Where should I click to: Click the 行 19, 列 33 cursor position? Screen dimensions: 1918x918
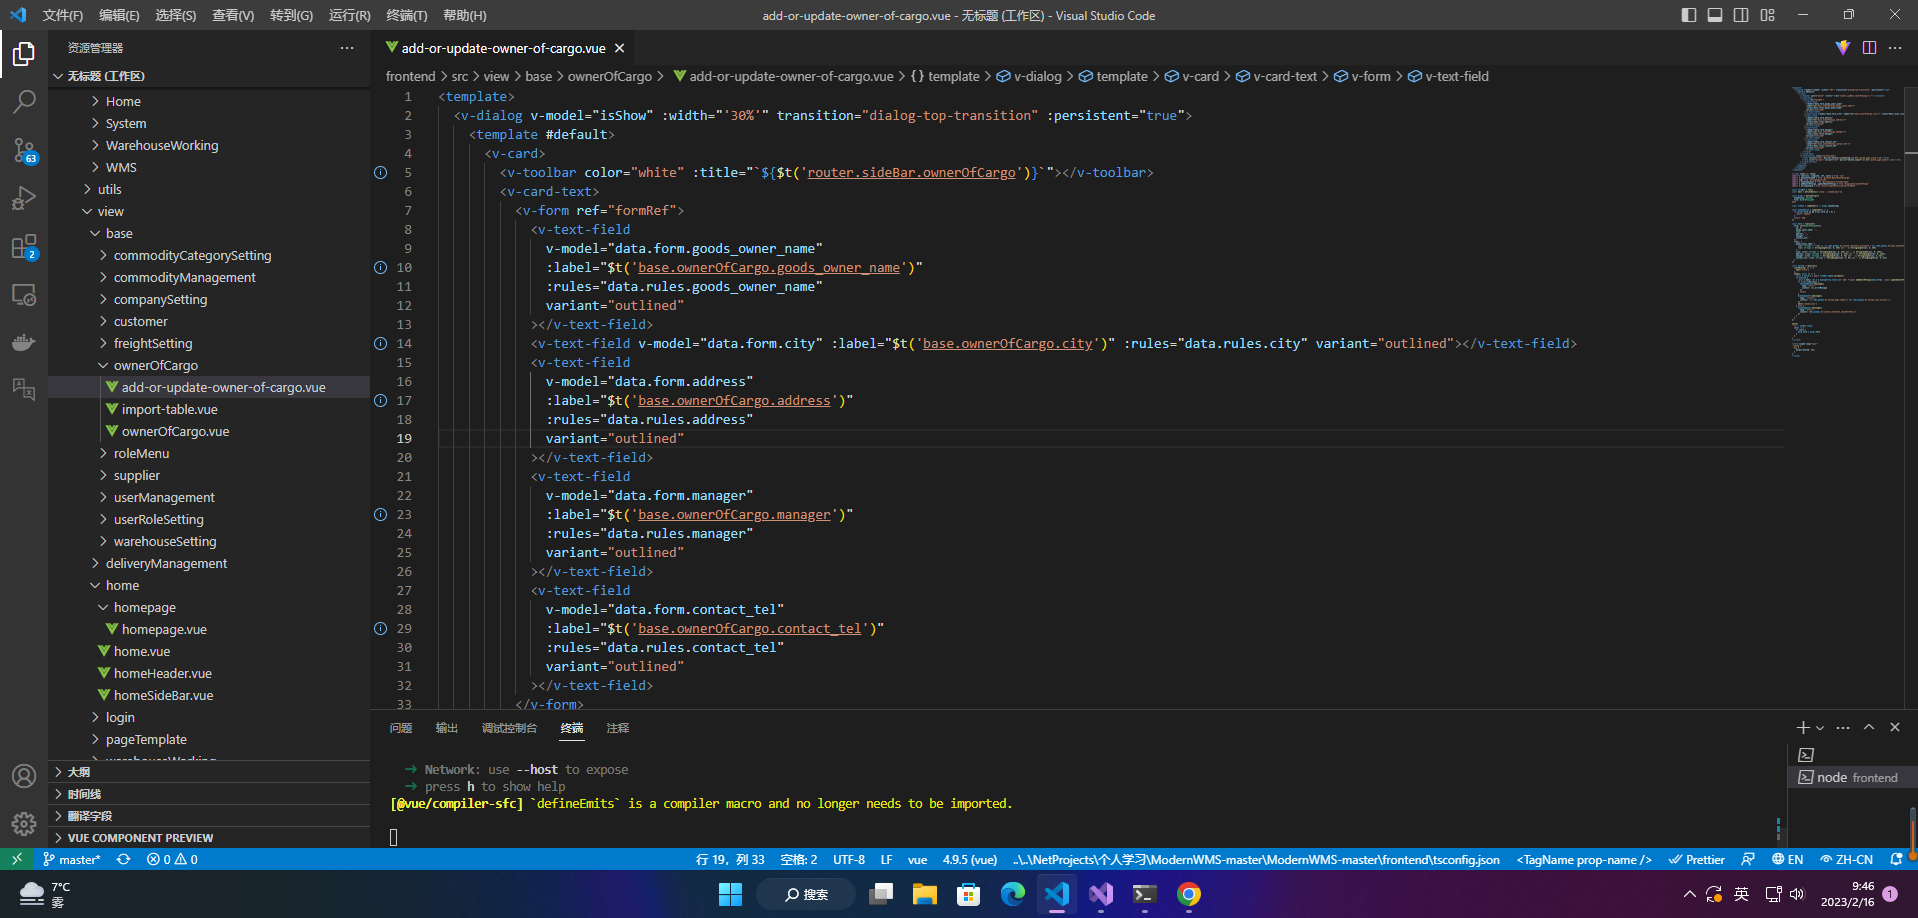point(730,859)
